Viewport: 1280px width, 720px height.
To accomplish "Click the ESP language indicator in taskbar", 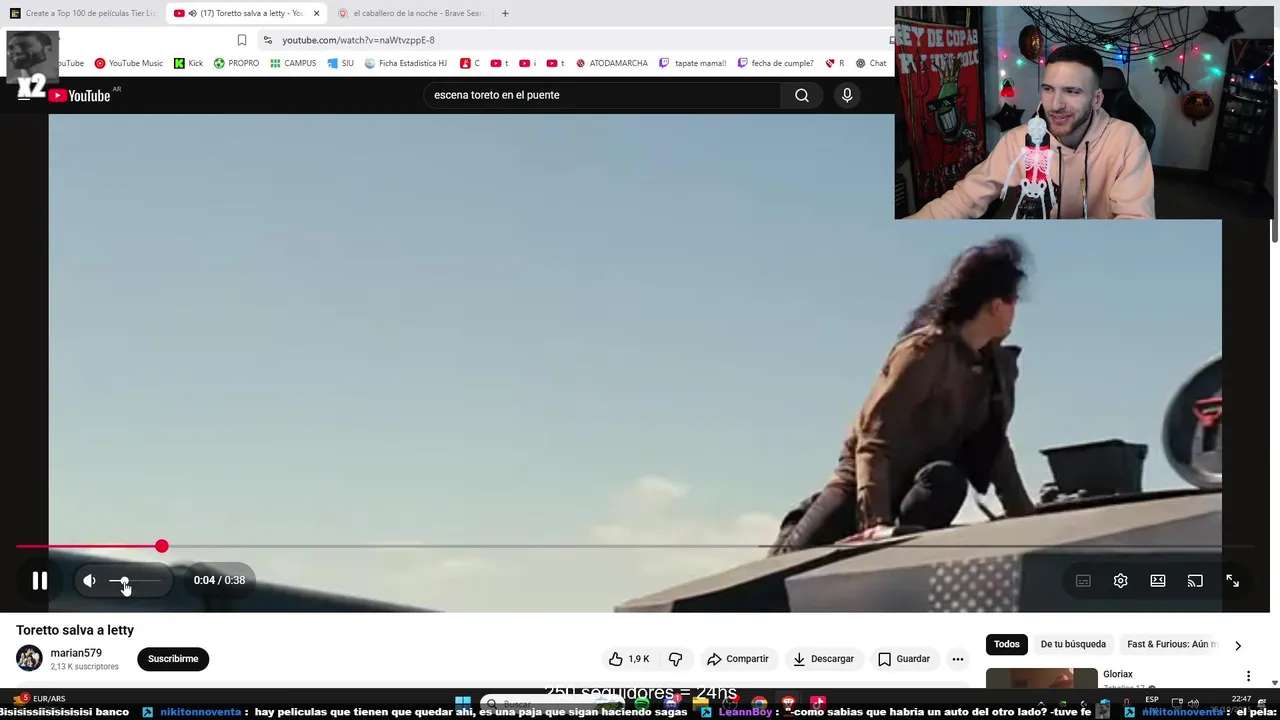I will pos(1152,699).
